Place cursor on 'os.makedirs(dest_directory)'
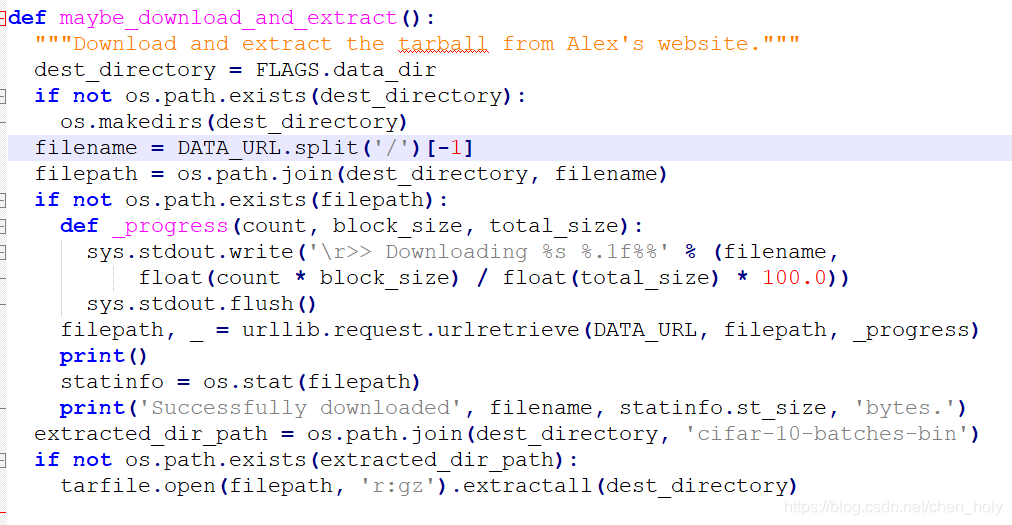Screen dimensions: 1012x525 pos(234,122)
